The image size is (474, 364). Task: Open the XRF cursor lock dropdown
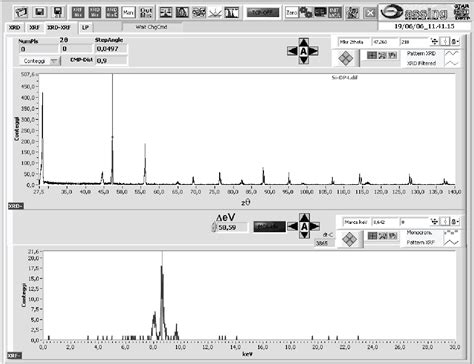455,221
